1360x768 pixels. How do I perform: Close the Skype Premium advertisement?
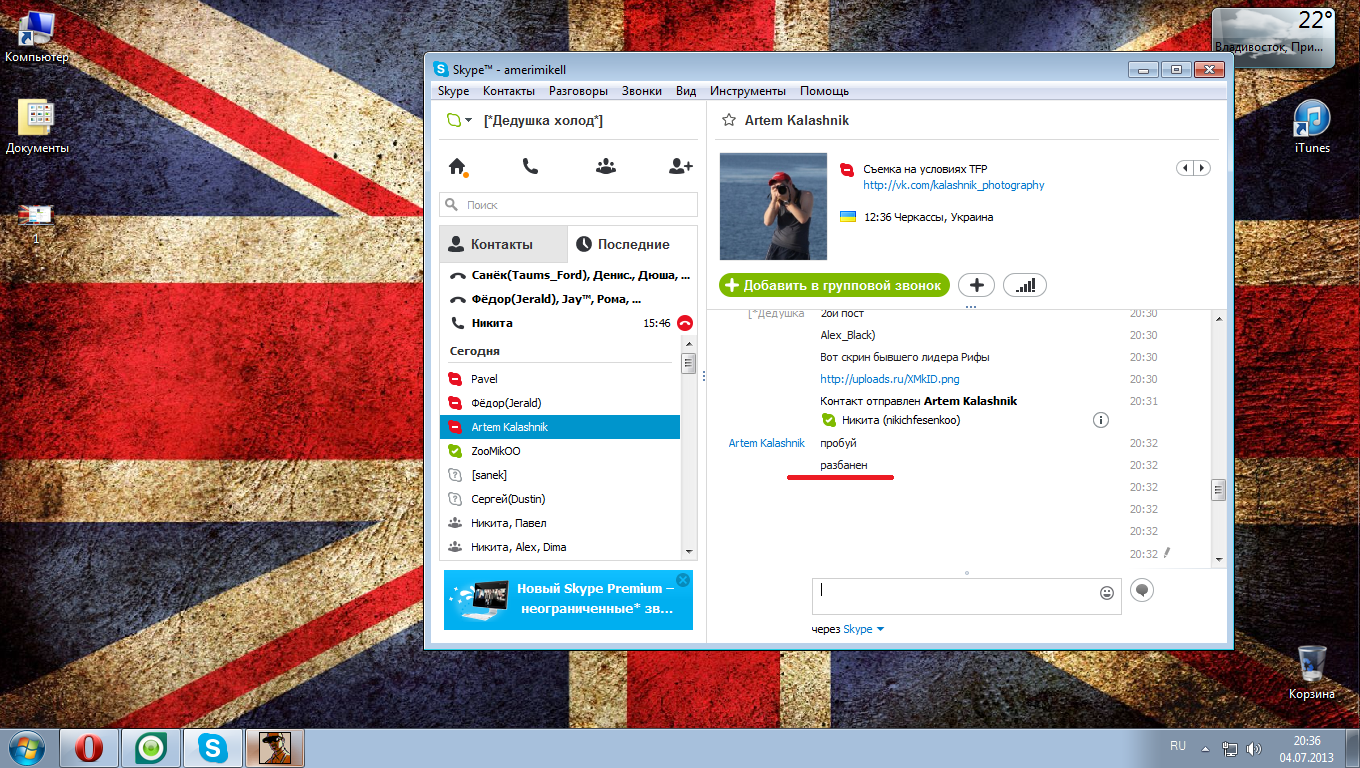tap(683, 580)
